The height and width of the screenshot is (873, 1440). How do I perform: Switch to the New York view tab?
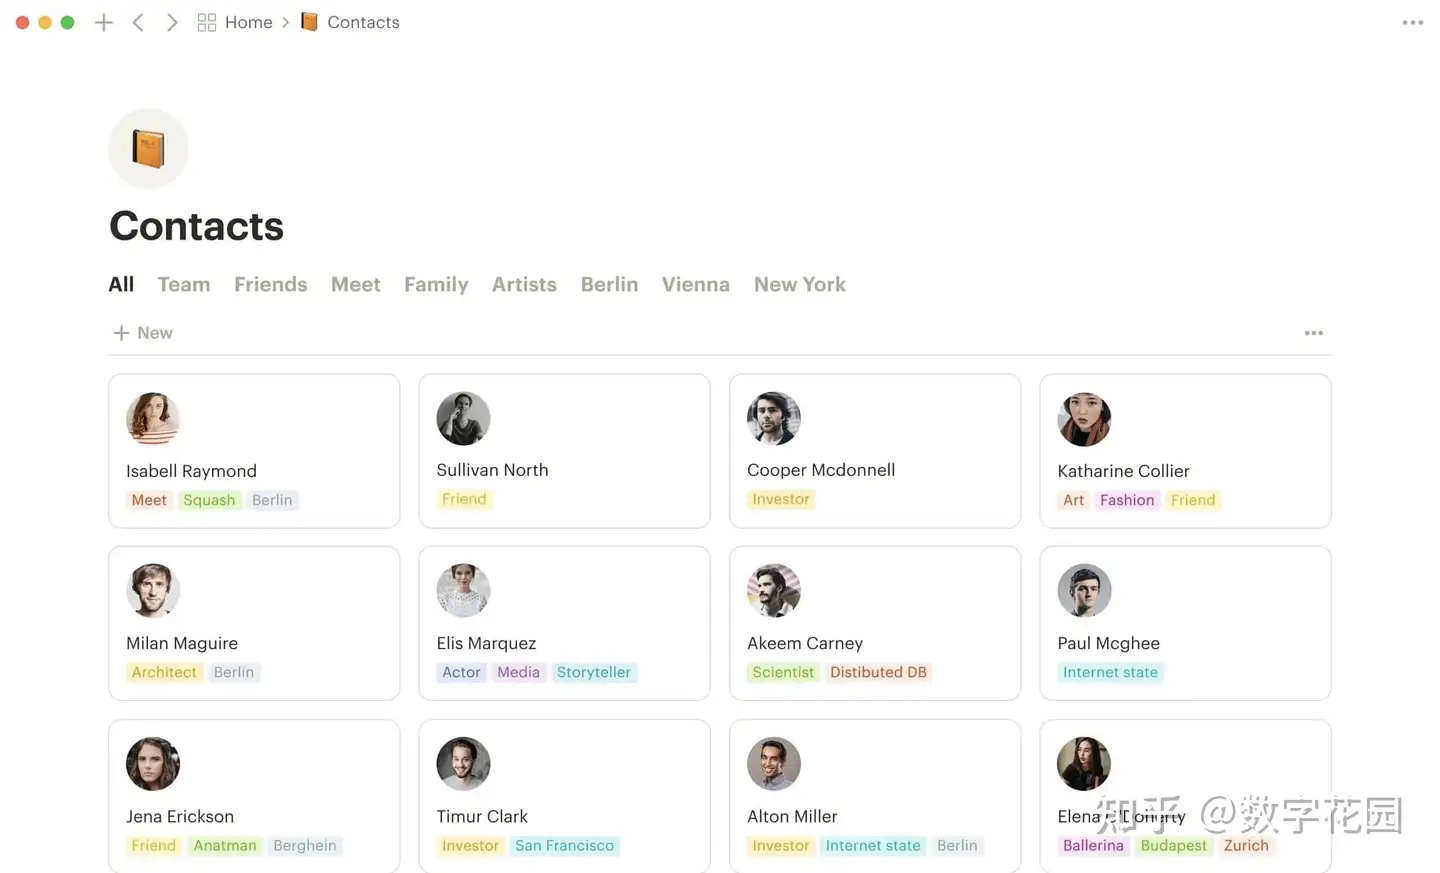coord(800,284)
